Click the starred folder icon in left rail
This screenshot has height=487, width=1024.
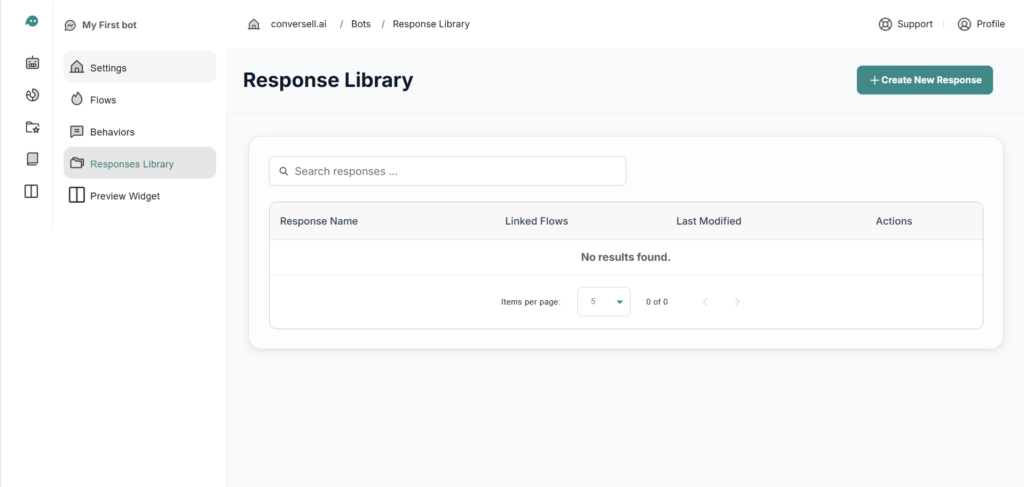32,127
